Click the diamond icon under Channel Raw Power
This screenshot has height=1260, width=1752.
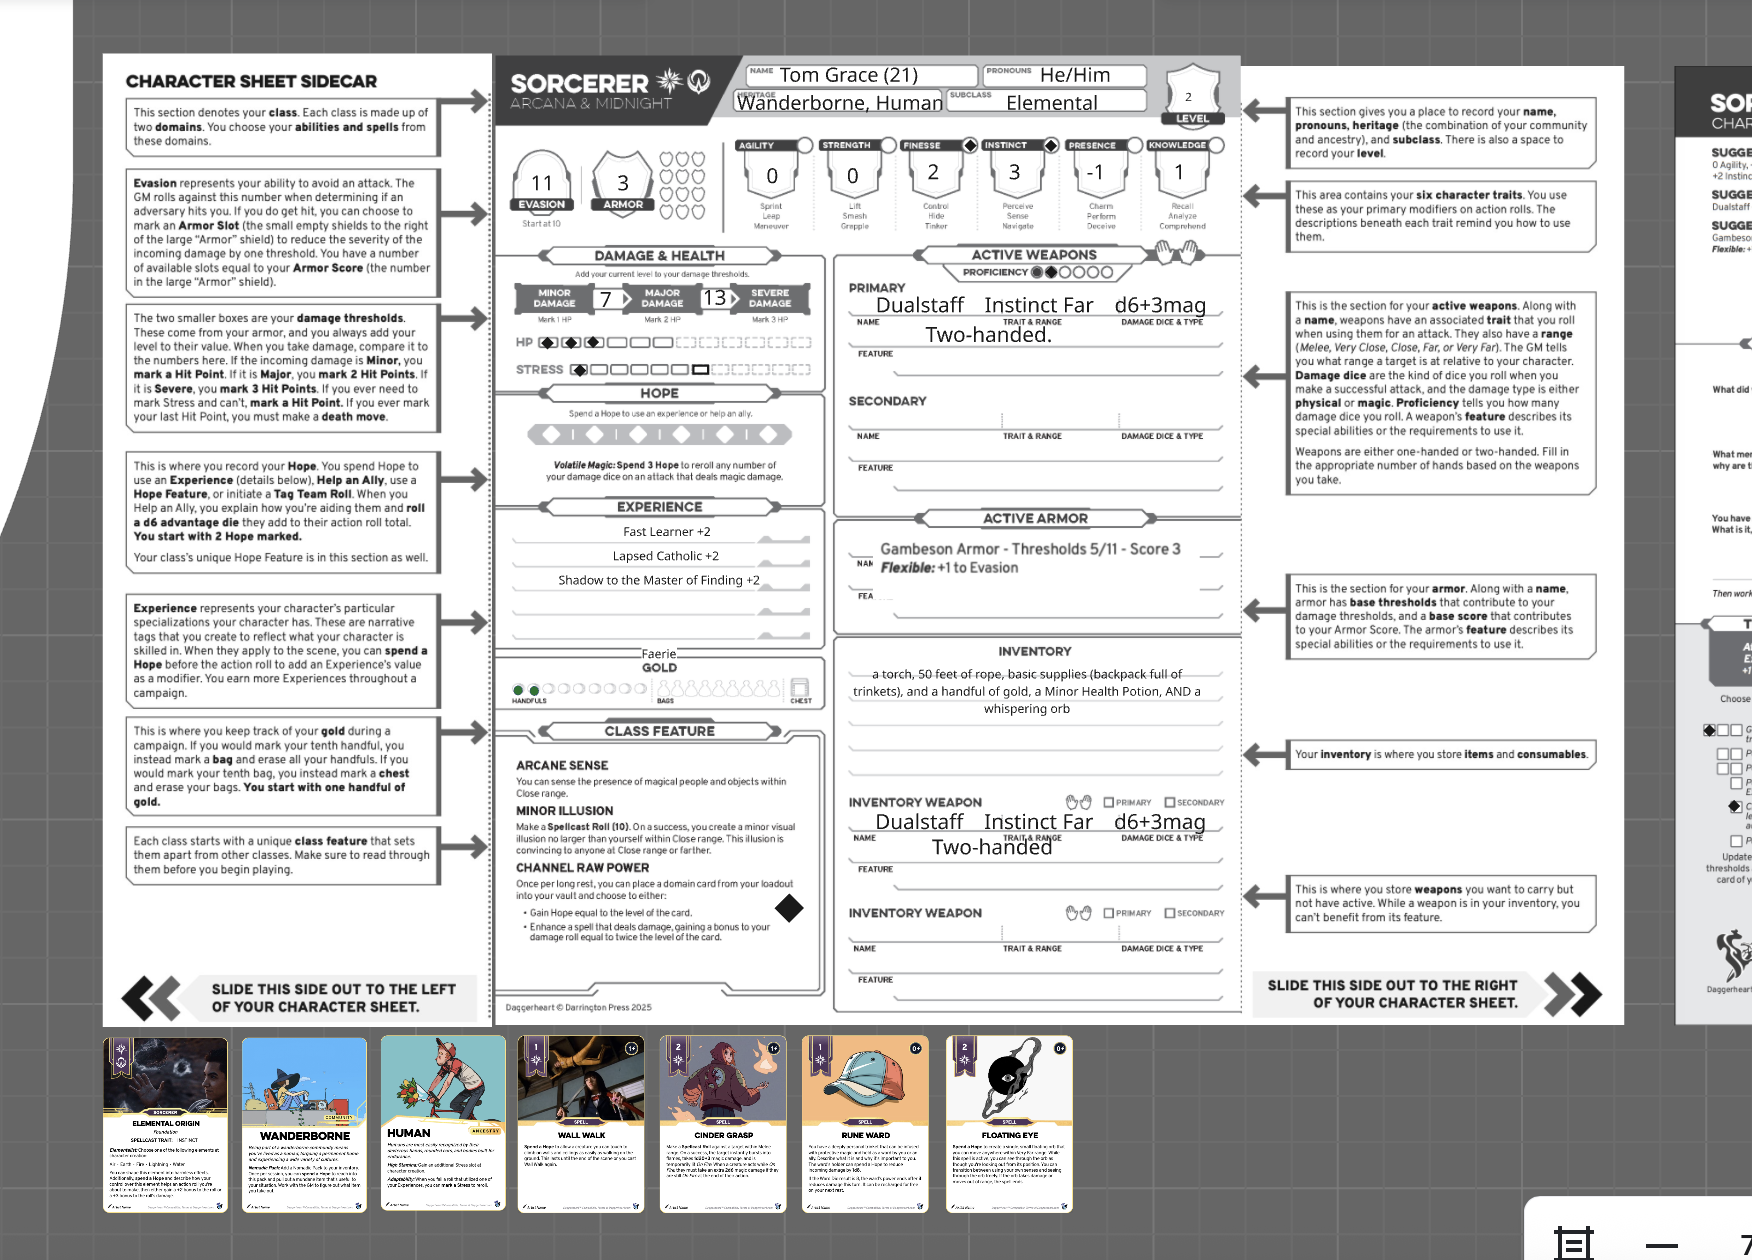(x=789, y=908)
